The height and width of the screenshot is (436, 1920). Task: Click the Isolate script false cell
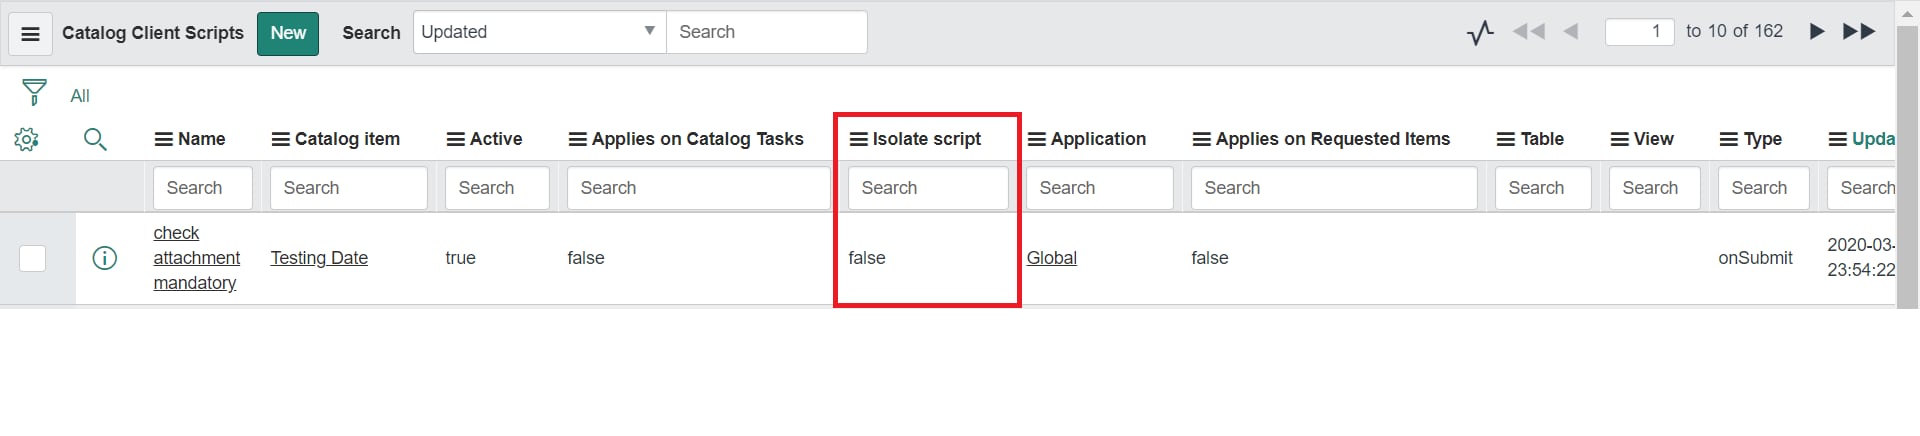coord(867,258)
